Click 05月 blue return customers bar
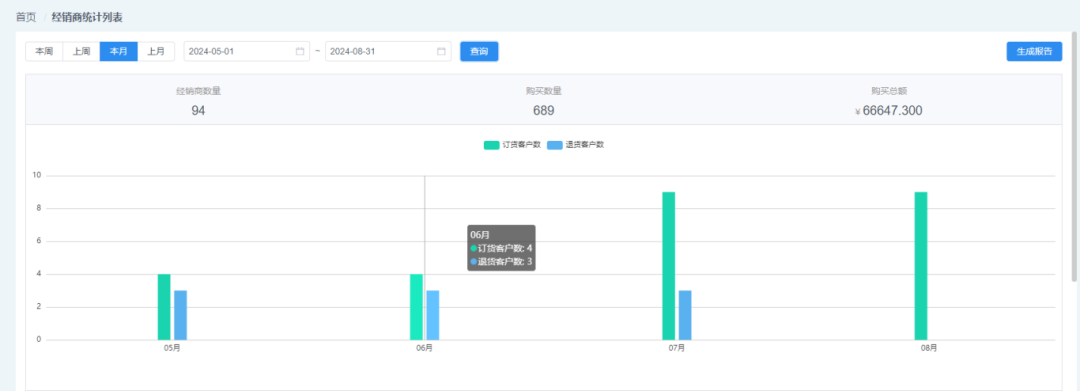Image resolution: width=1080 pixels, height=391 pixels. click(180, 315)
